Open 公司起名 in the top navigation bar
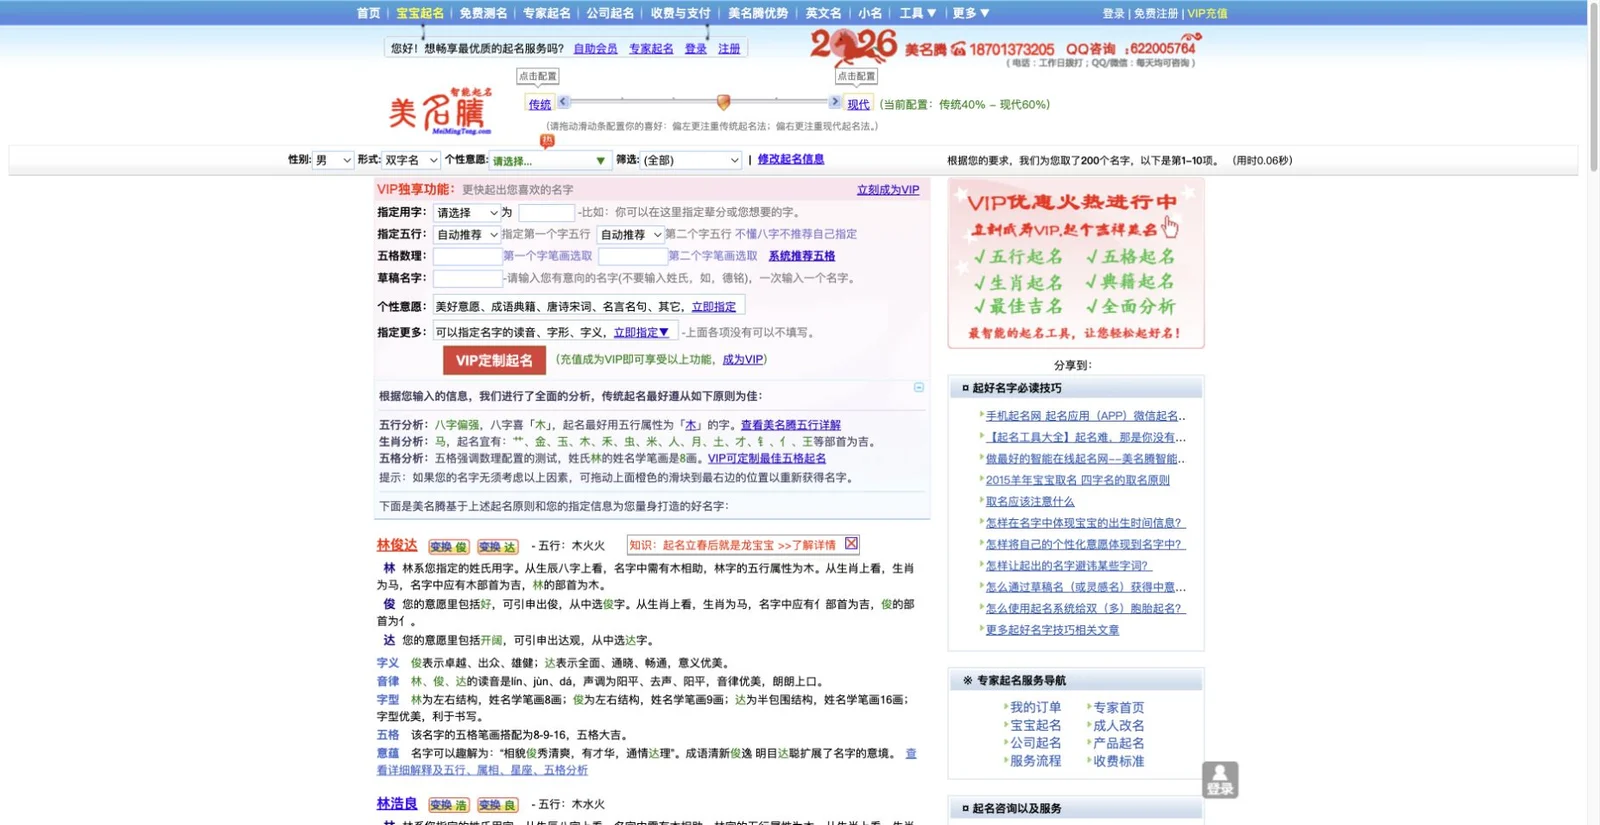Screen dimensions: 1600x825 pyautogui.click(x=610, y=13)
